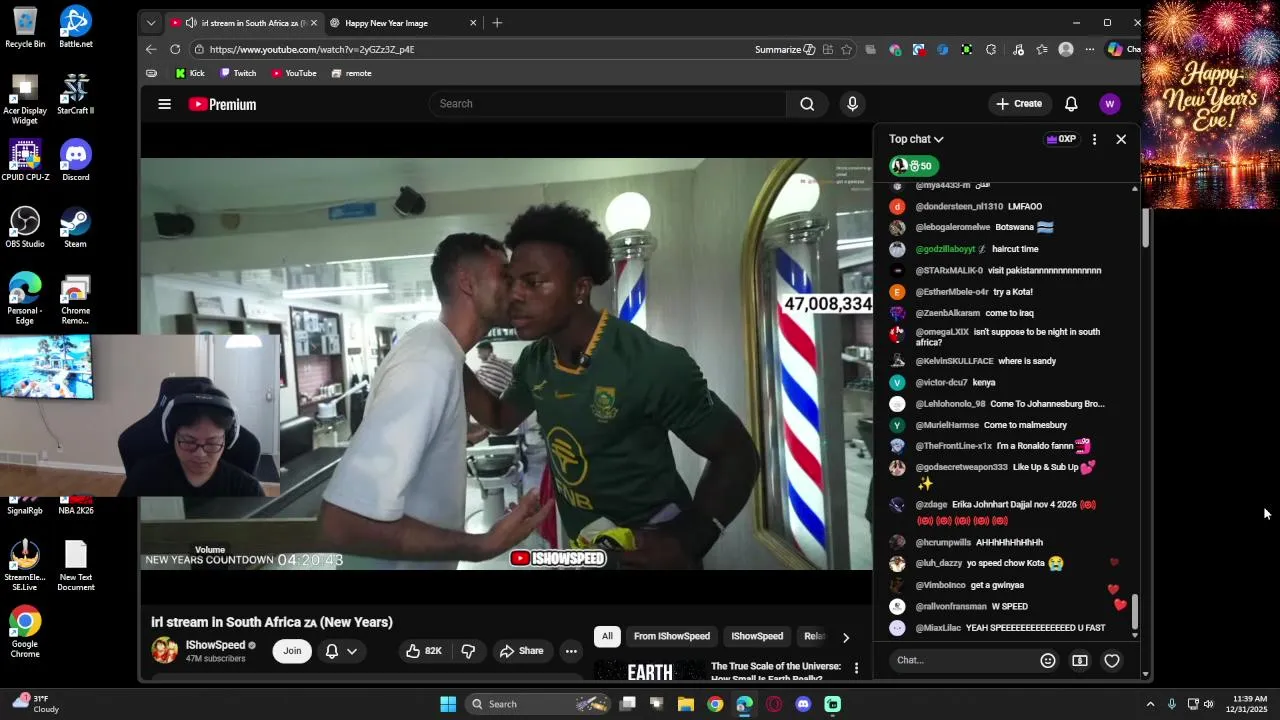1280x720 pixels.
Task: Open more actions menu beside Share
Action: coord(571,651)
